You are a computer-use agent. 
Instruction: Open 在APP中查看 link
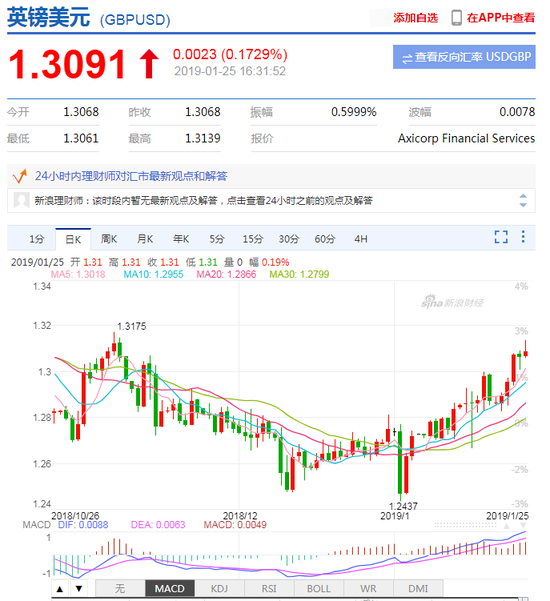coord(501,18)
